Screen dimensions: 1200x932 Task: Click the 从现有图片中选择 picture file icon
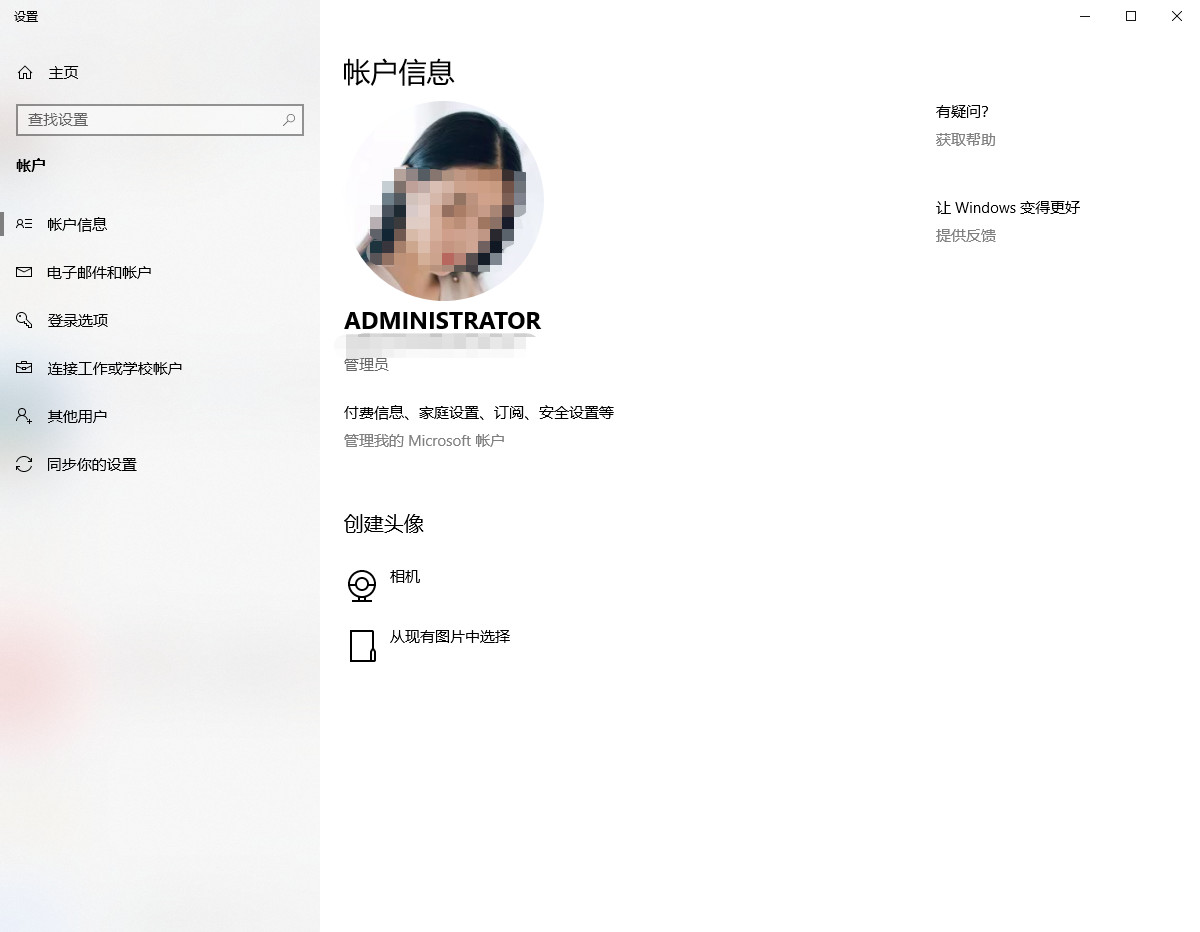click(362, 646)
